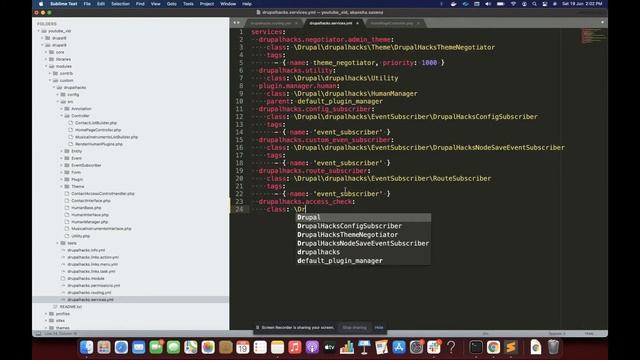Open Calendar showing 19 in dock
Screen dimensions: 640x360
click(242, 347)
